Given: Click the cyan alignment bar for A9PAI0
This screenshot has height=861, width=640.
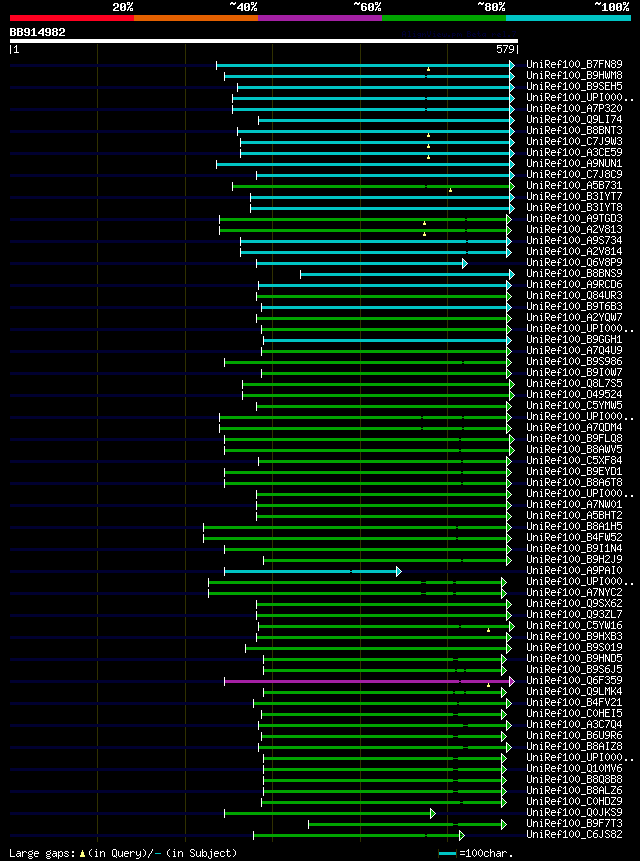Looking at the screenshot, I should point(312,572).
